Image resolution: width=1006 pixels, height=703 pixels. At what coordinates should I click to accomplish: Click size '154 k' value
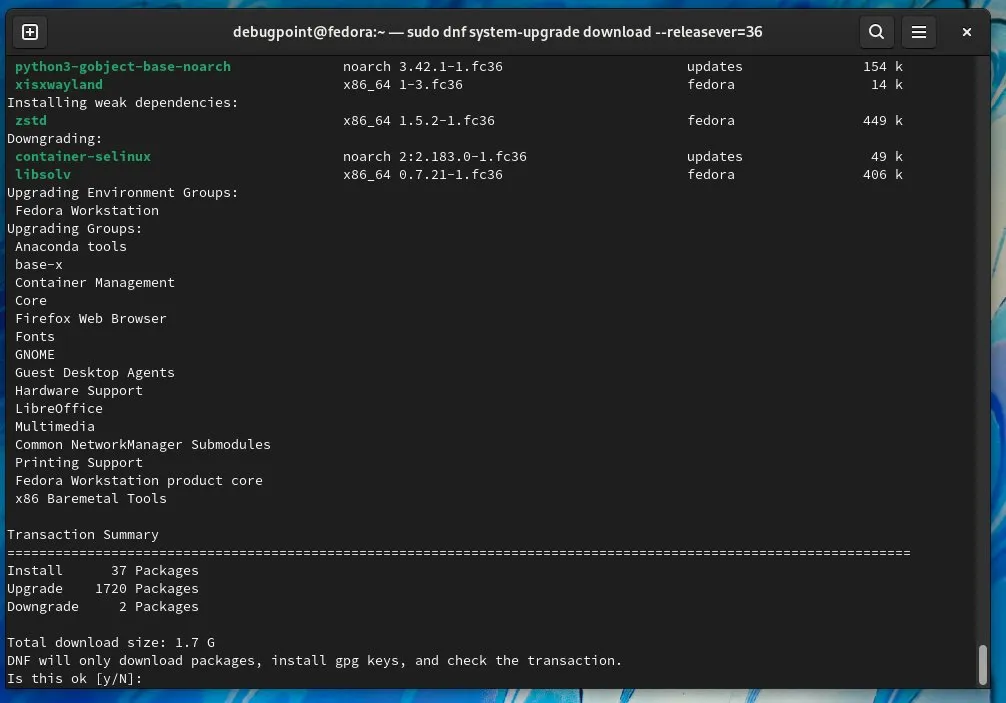click(883, 67)
